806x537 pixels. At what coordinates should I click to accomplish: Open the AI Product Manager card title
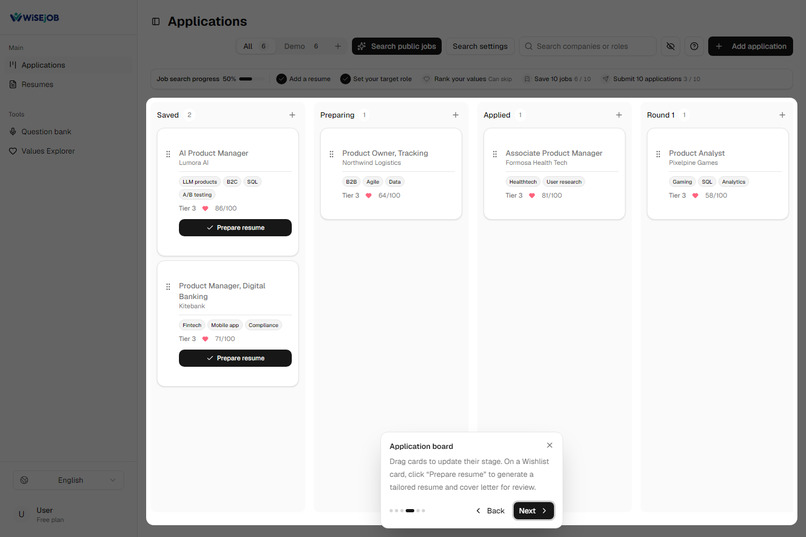[213, 153]
